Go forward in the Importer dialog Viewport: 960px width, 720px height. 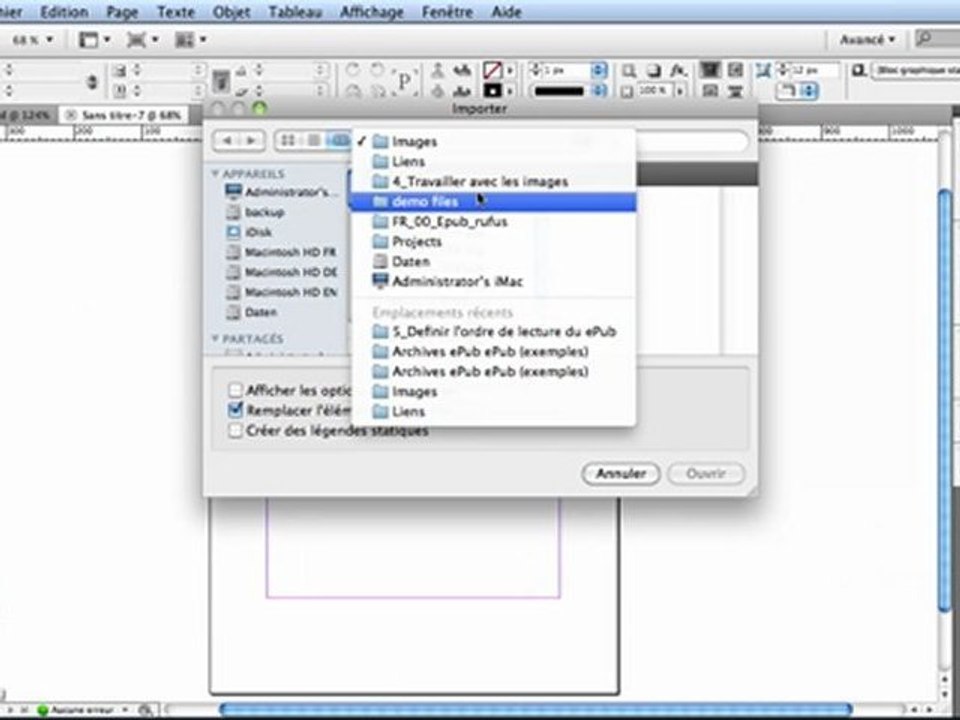click(x=252, y=141)
